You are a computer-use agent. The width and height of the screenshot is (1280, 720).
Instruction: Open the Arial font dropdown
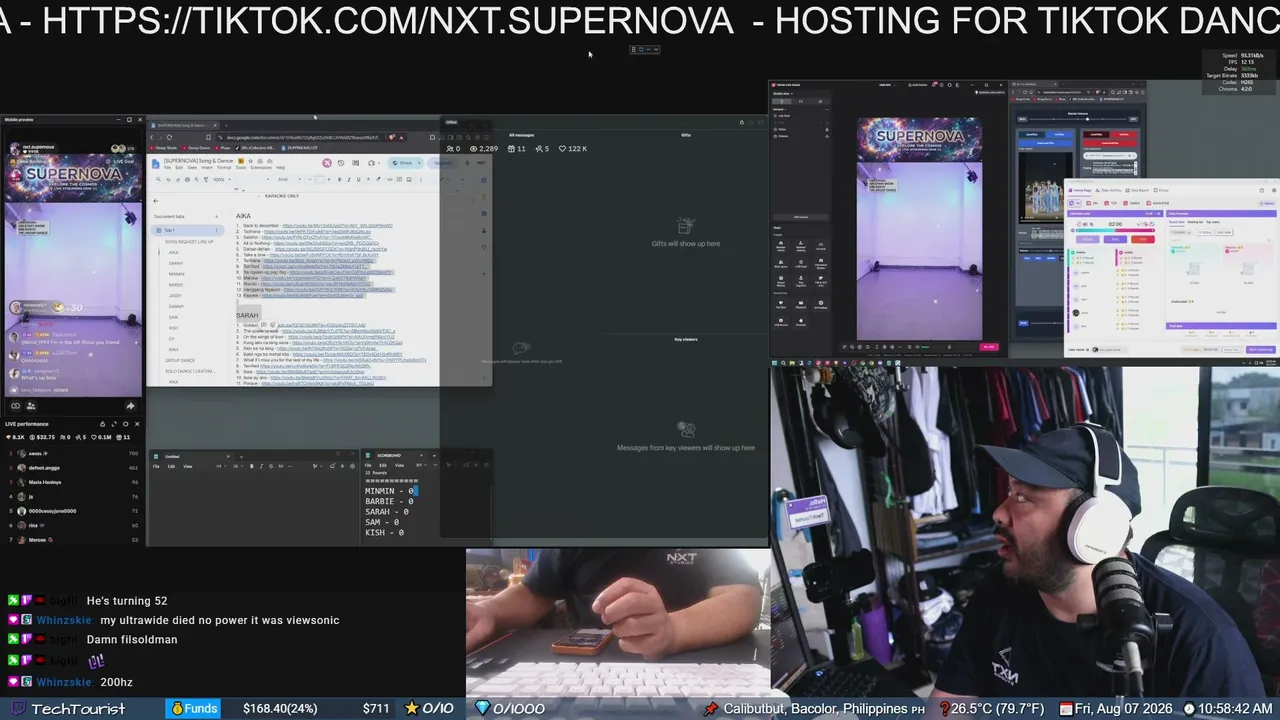pyautogui.click(x=287, y=179)
